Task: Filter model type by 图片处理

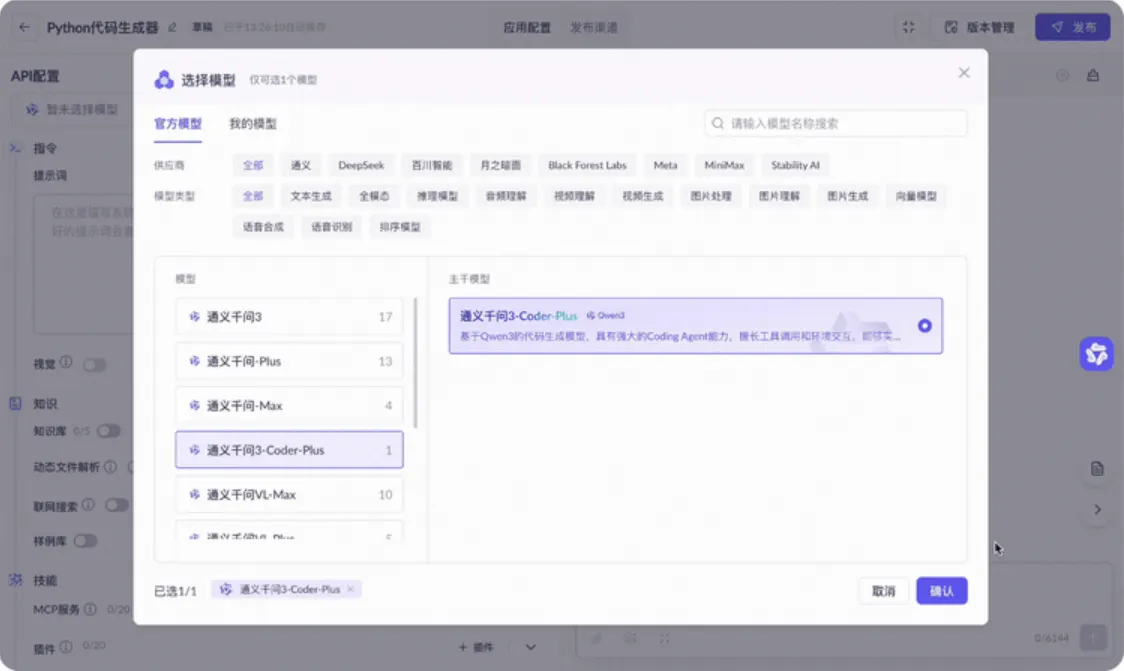Action: click(x=711, y=196)
